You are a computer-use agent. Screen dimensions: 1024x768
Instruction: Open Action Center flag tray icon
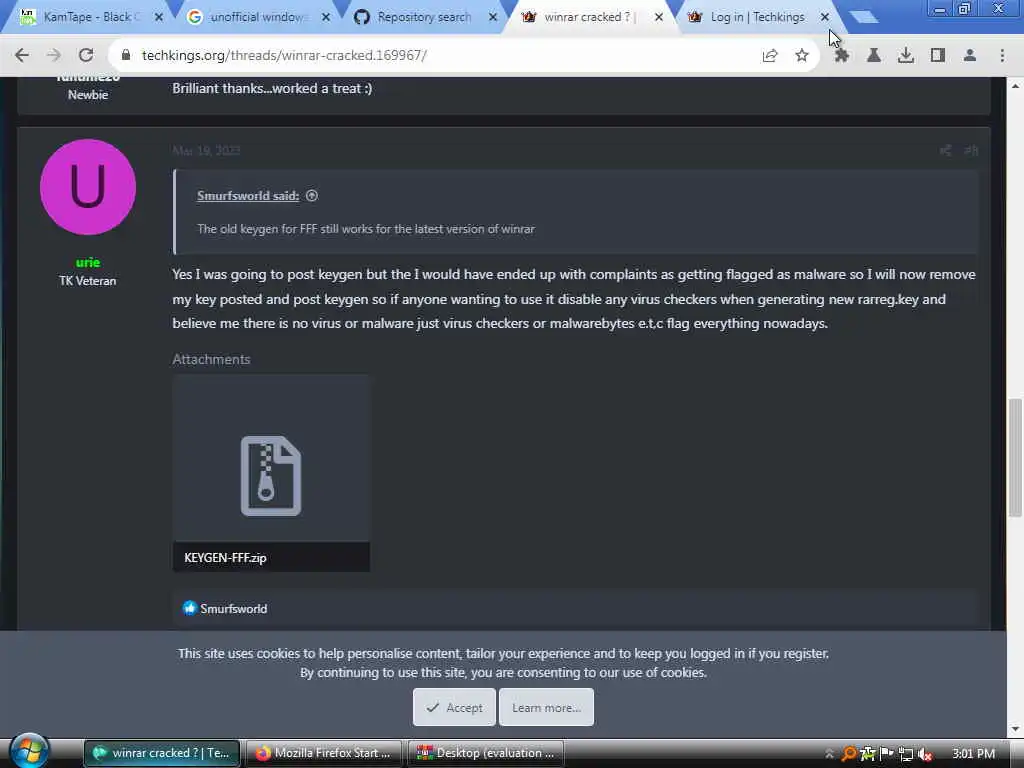point(887,754)
